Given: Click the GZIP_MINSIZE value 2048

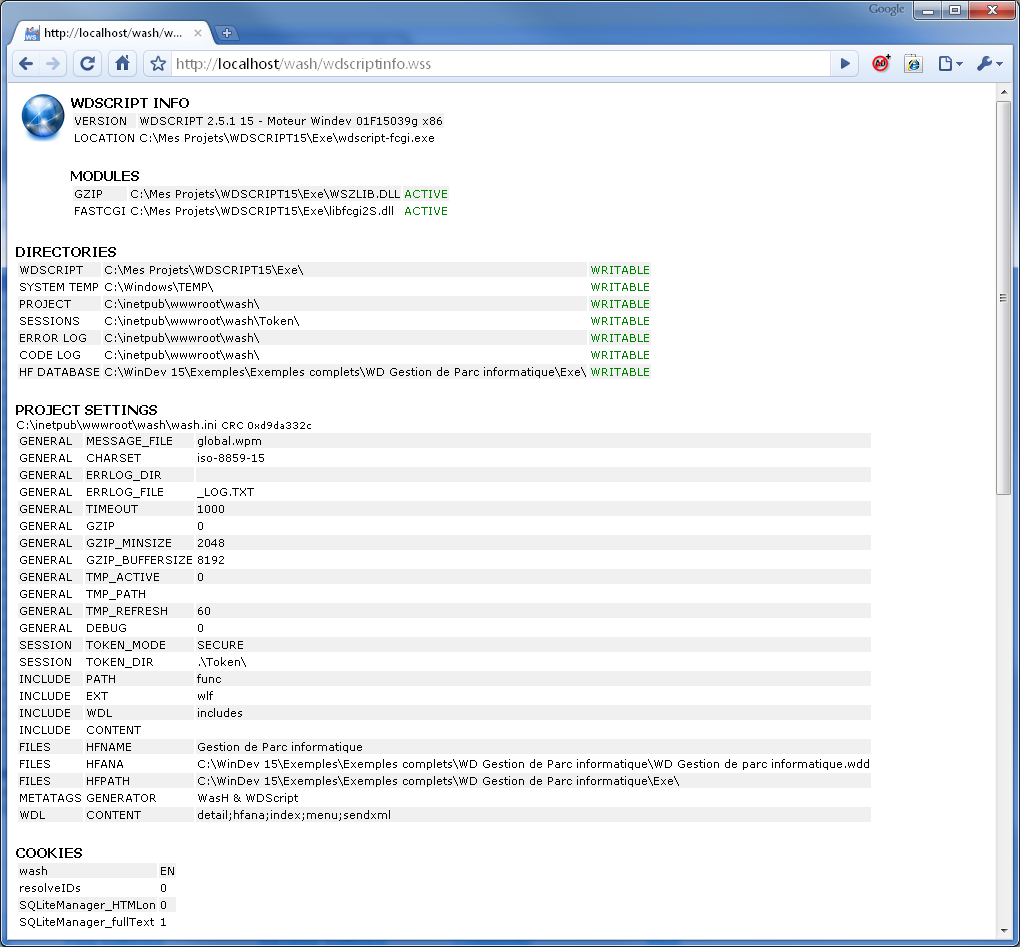Looking at the screenshot, I should click(x=211, y=542).
